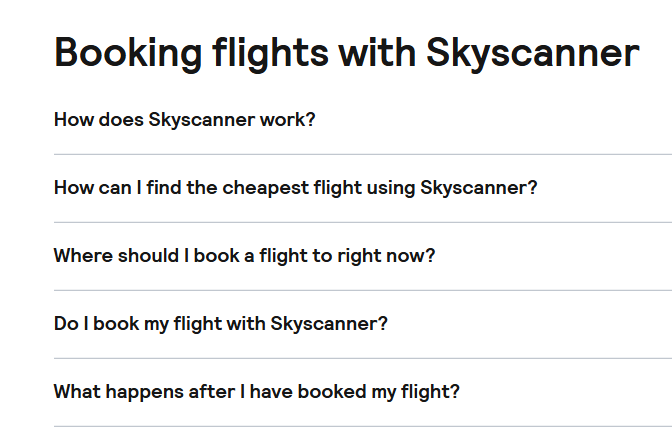The width and height of the screenshot is (672, 428).
Task: Click divider line below the cheapest flight question
Action: click(x=362, y=222)
